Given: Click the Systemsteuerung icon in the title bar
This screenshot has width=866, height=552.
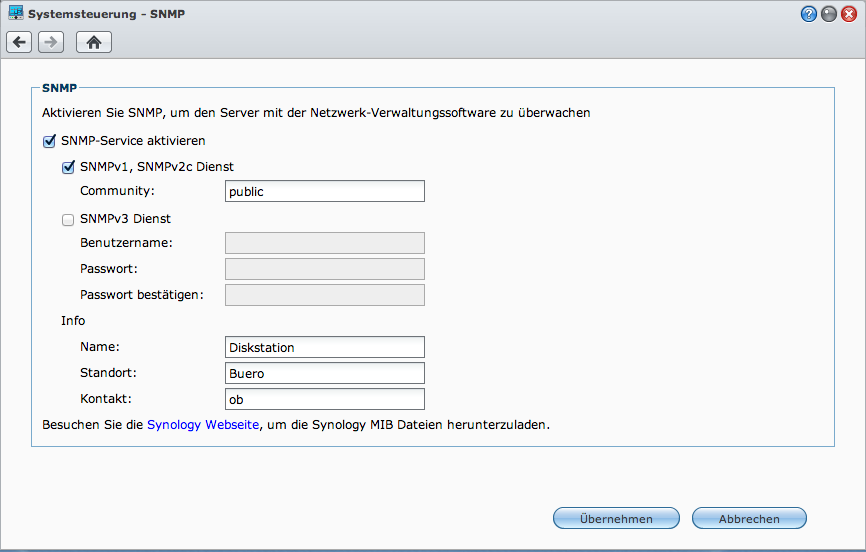Looking at the screenshot, I should click(x=16, y=14).
